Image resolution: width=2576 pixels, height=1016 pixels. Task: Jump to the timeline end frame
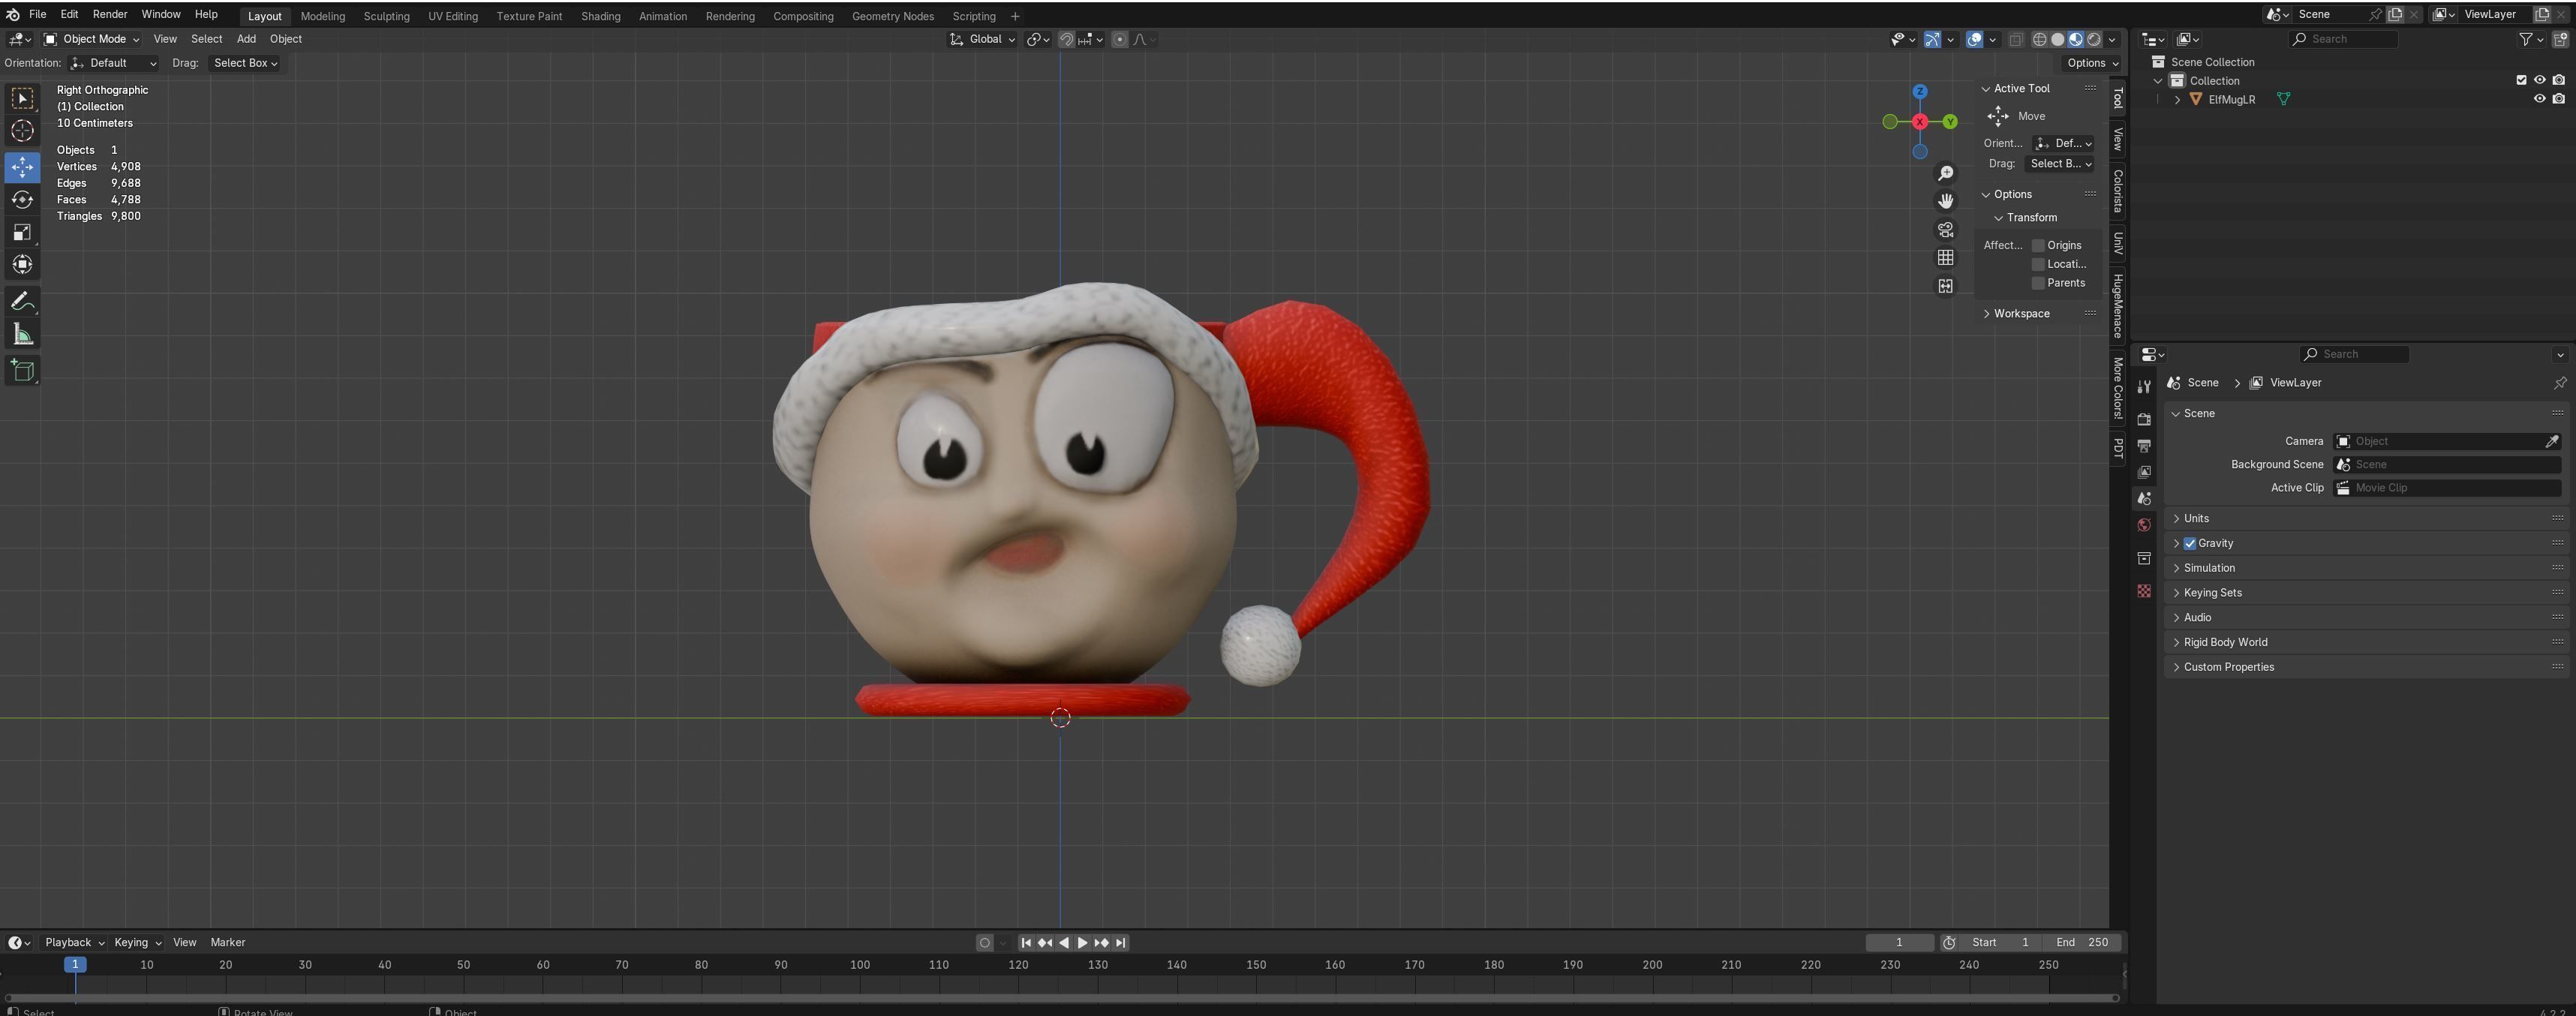[x=1121, y=942]
